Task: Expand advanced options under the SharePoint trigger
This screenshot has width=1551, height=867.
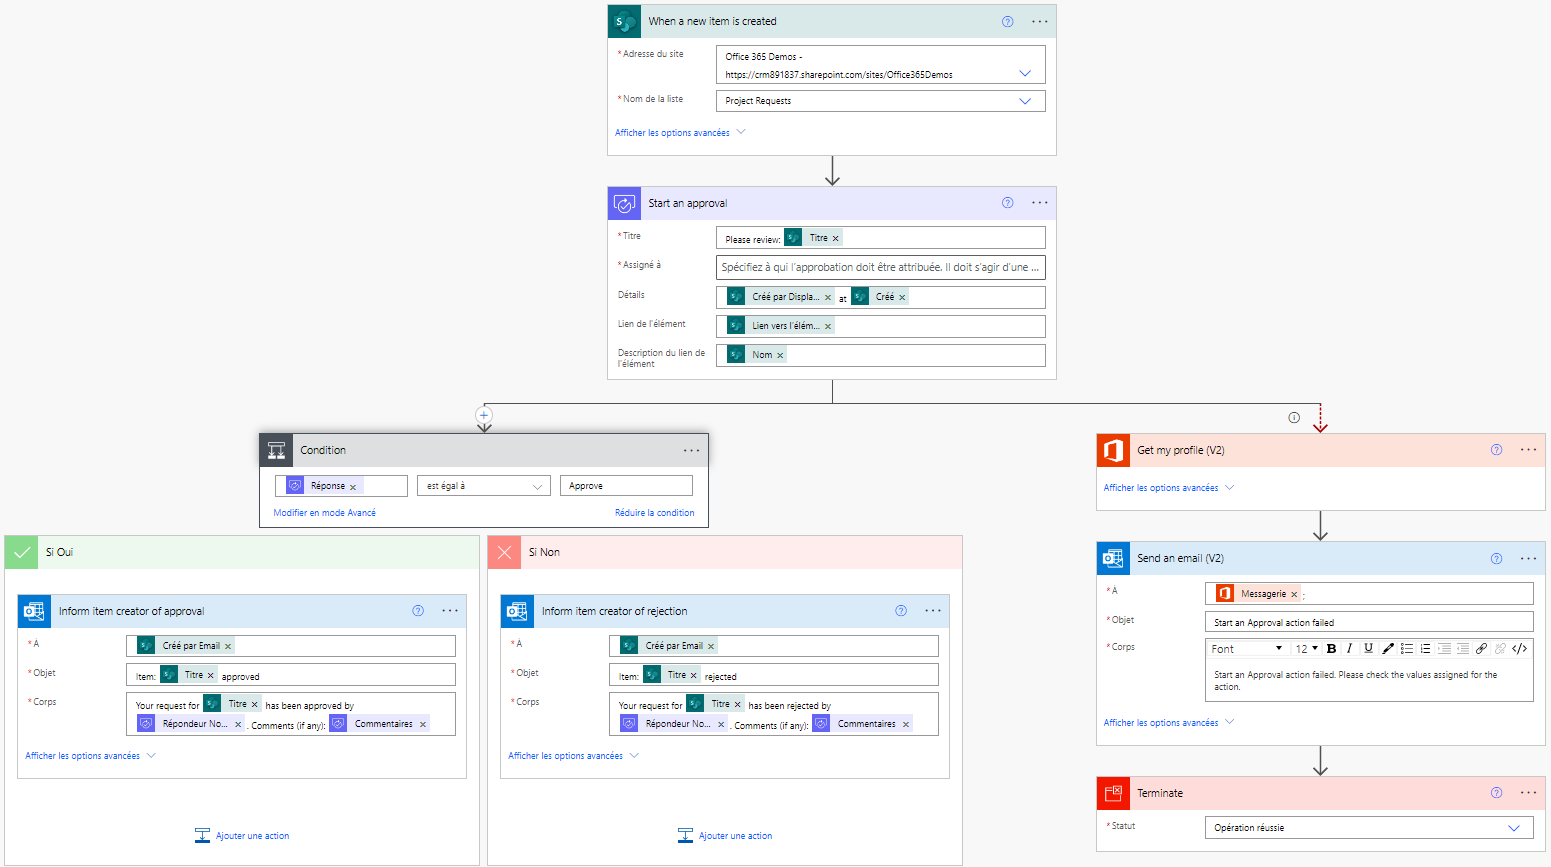Action: click(680, 133)
